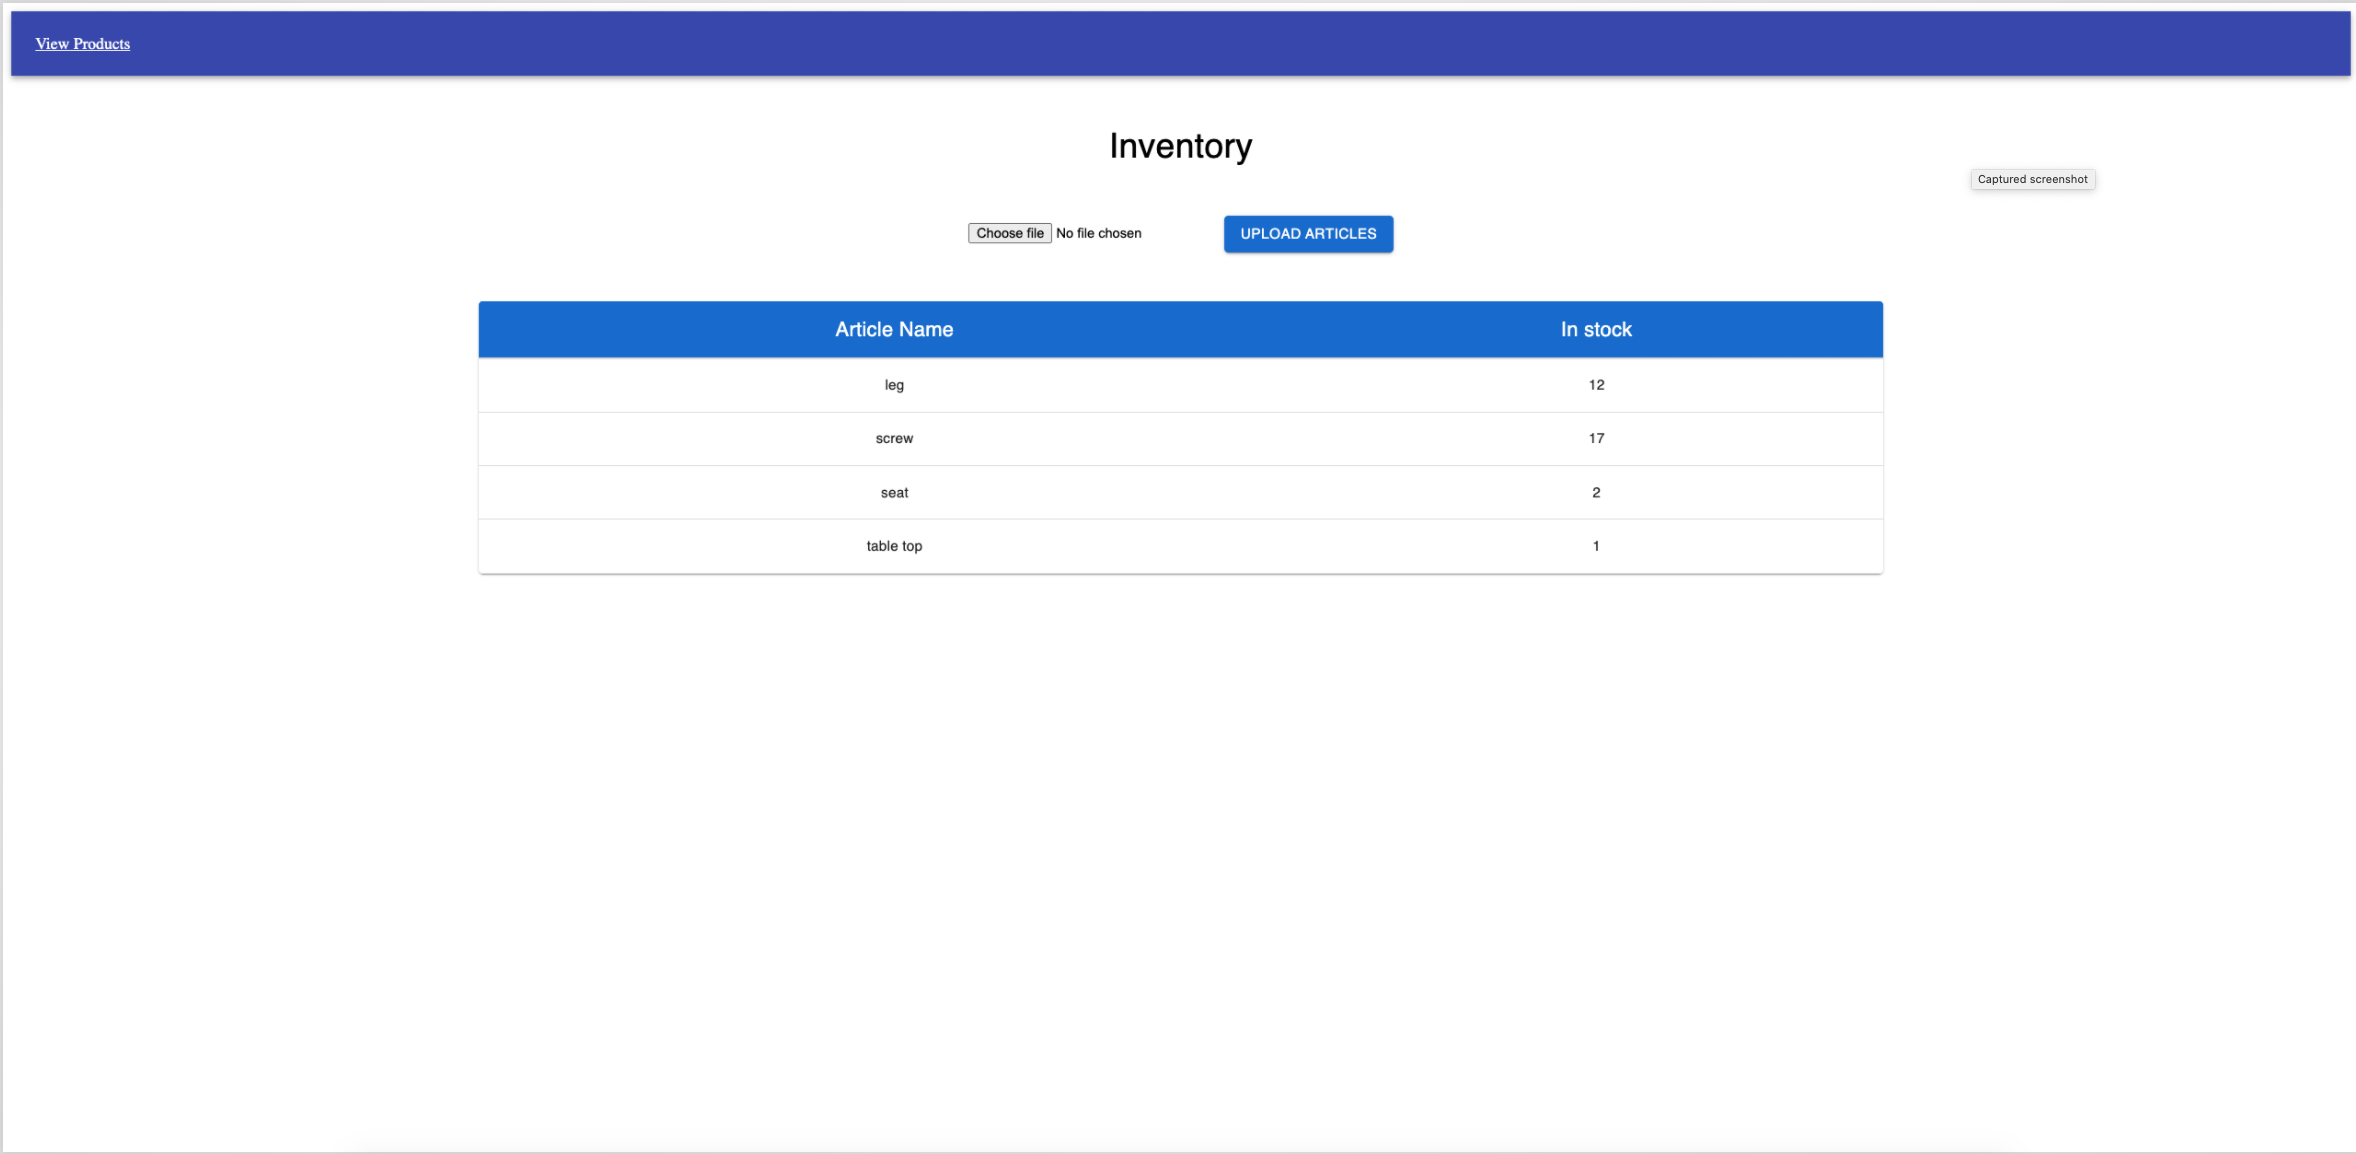Click the 'Captured screenshot' tooltip
This screenshot has height=1154, width=2356.
[2032, 180]
